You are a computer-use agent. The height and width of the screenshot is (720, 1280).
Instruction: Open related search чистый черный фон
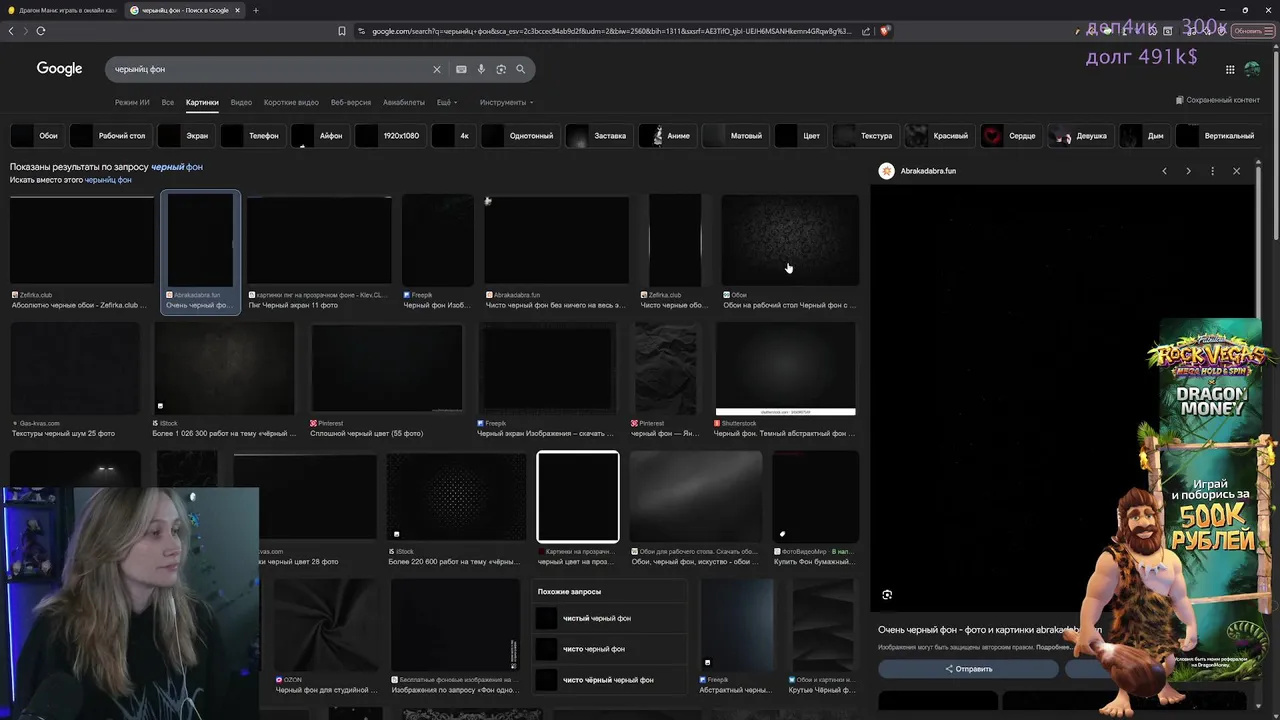click(610, 618)
